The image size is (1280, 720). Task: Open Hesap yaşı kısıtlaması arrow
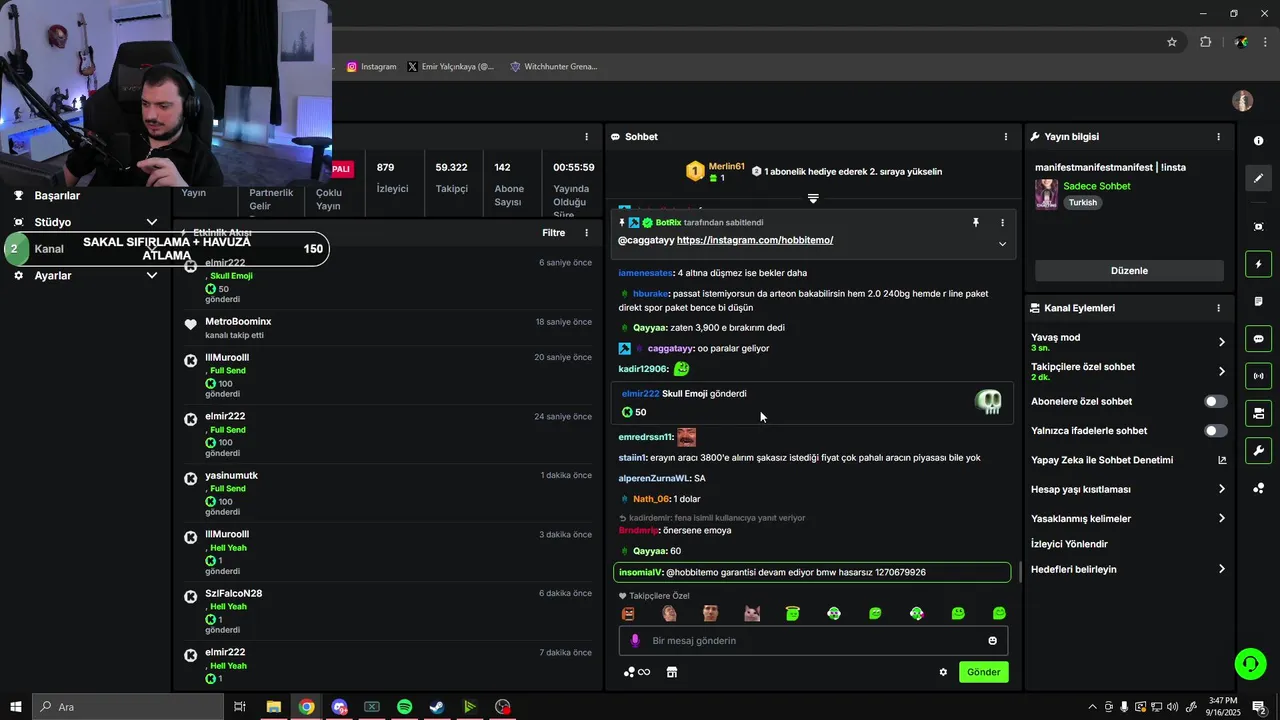click(1221, 490)
